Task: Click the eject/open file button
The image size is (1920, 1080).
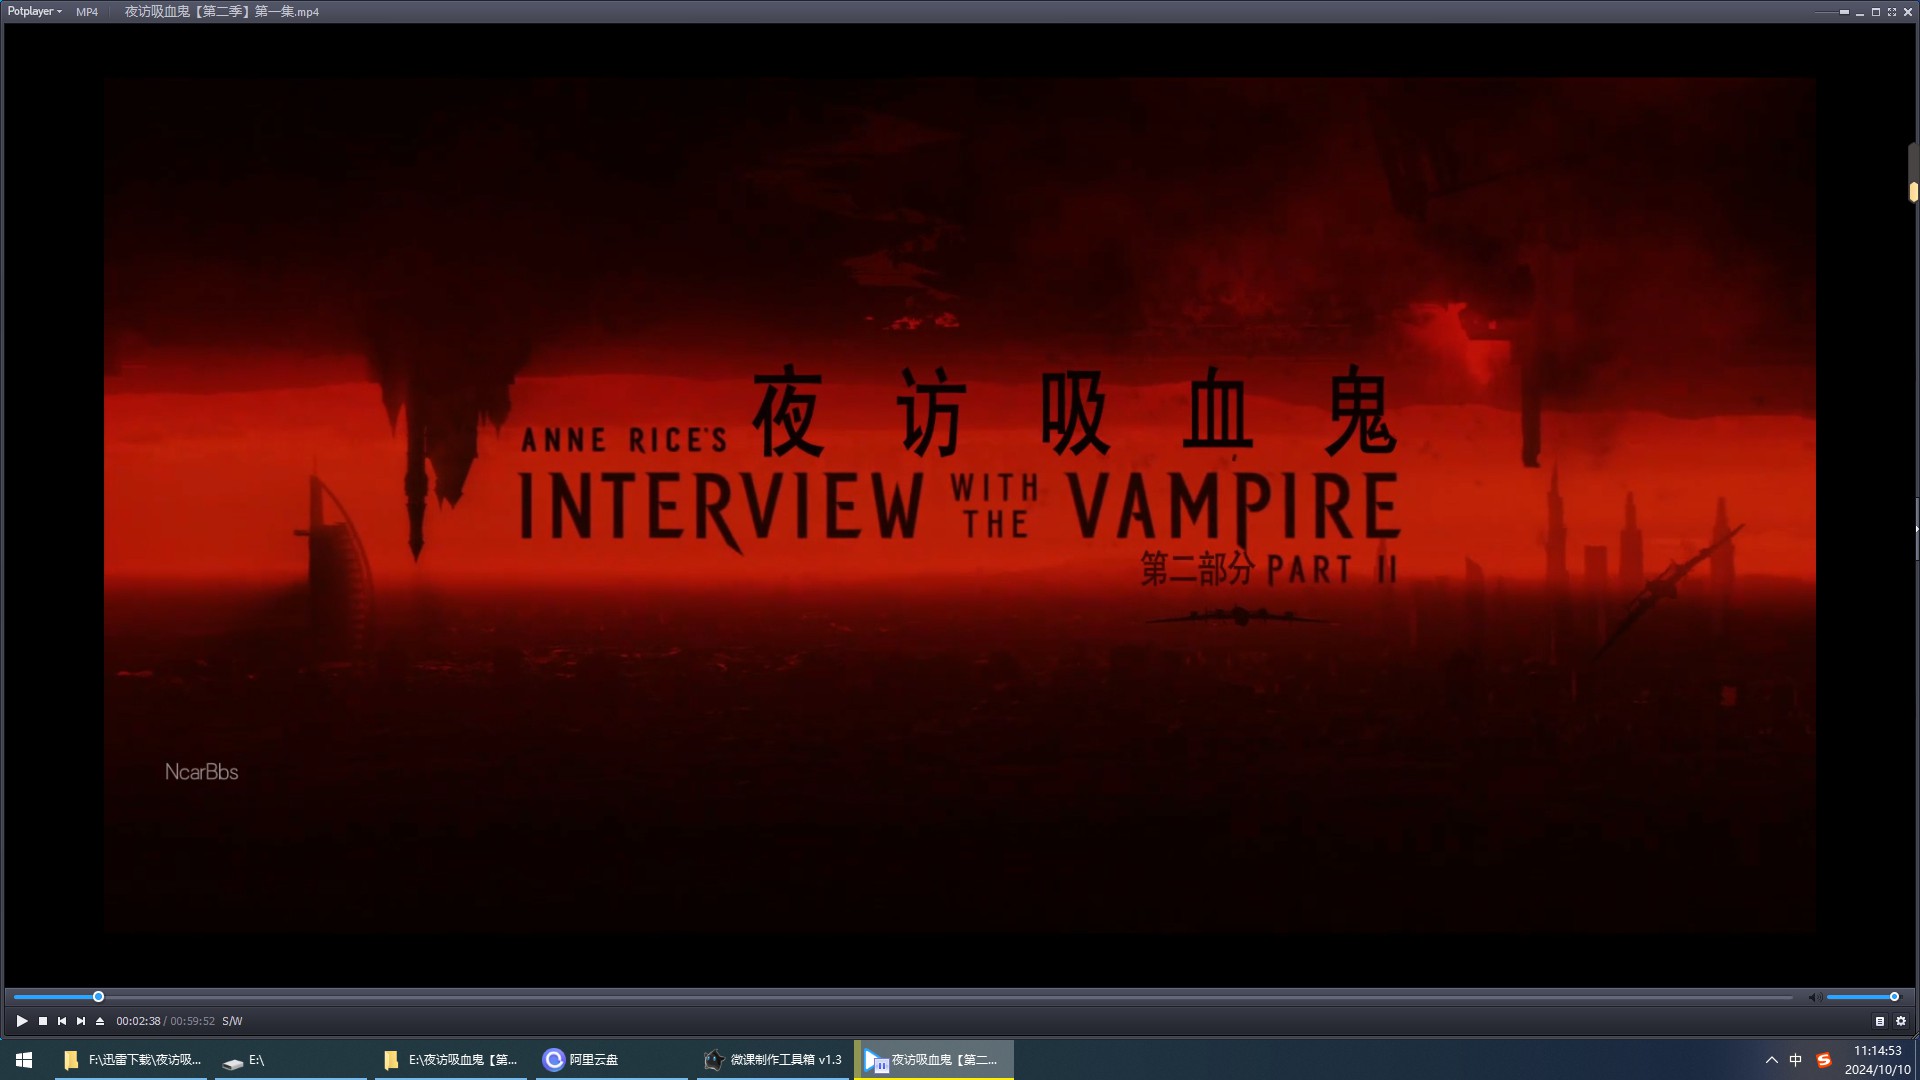Action: click(x=100, y=1021)
